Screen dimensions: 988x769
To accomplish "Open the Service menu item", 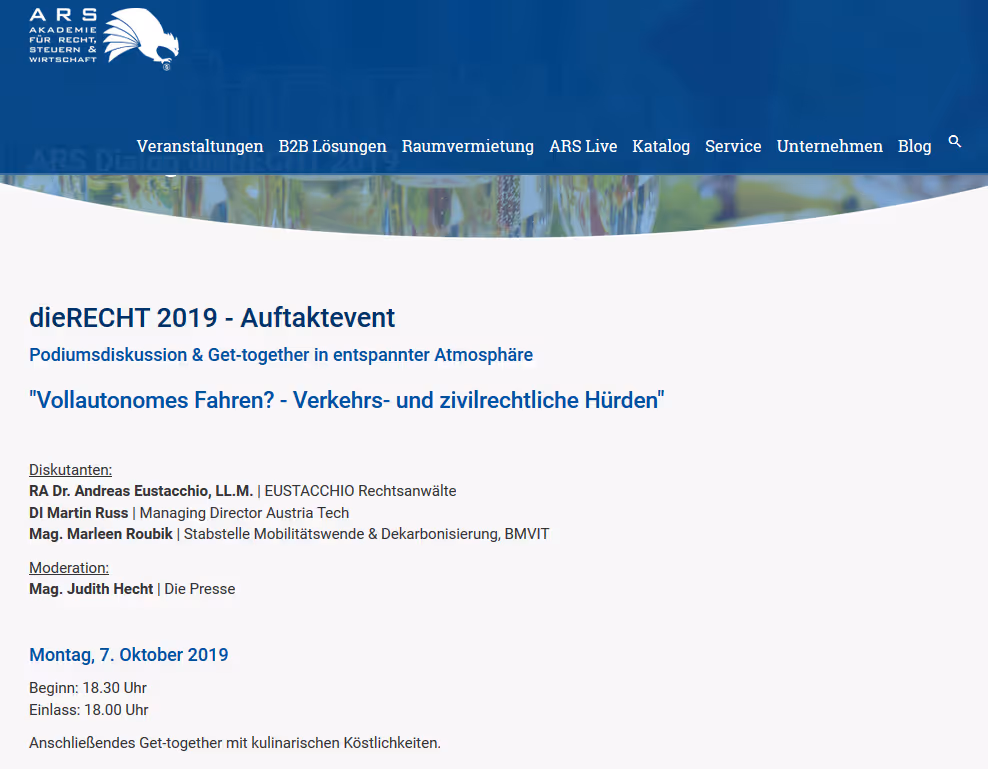I will [x=733, y=146].
